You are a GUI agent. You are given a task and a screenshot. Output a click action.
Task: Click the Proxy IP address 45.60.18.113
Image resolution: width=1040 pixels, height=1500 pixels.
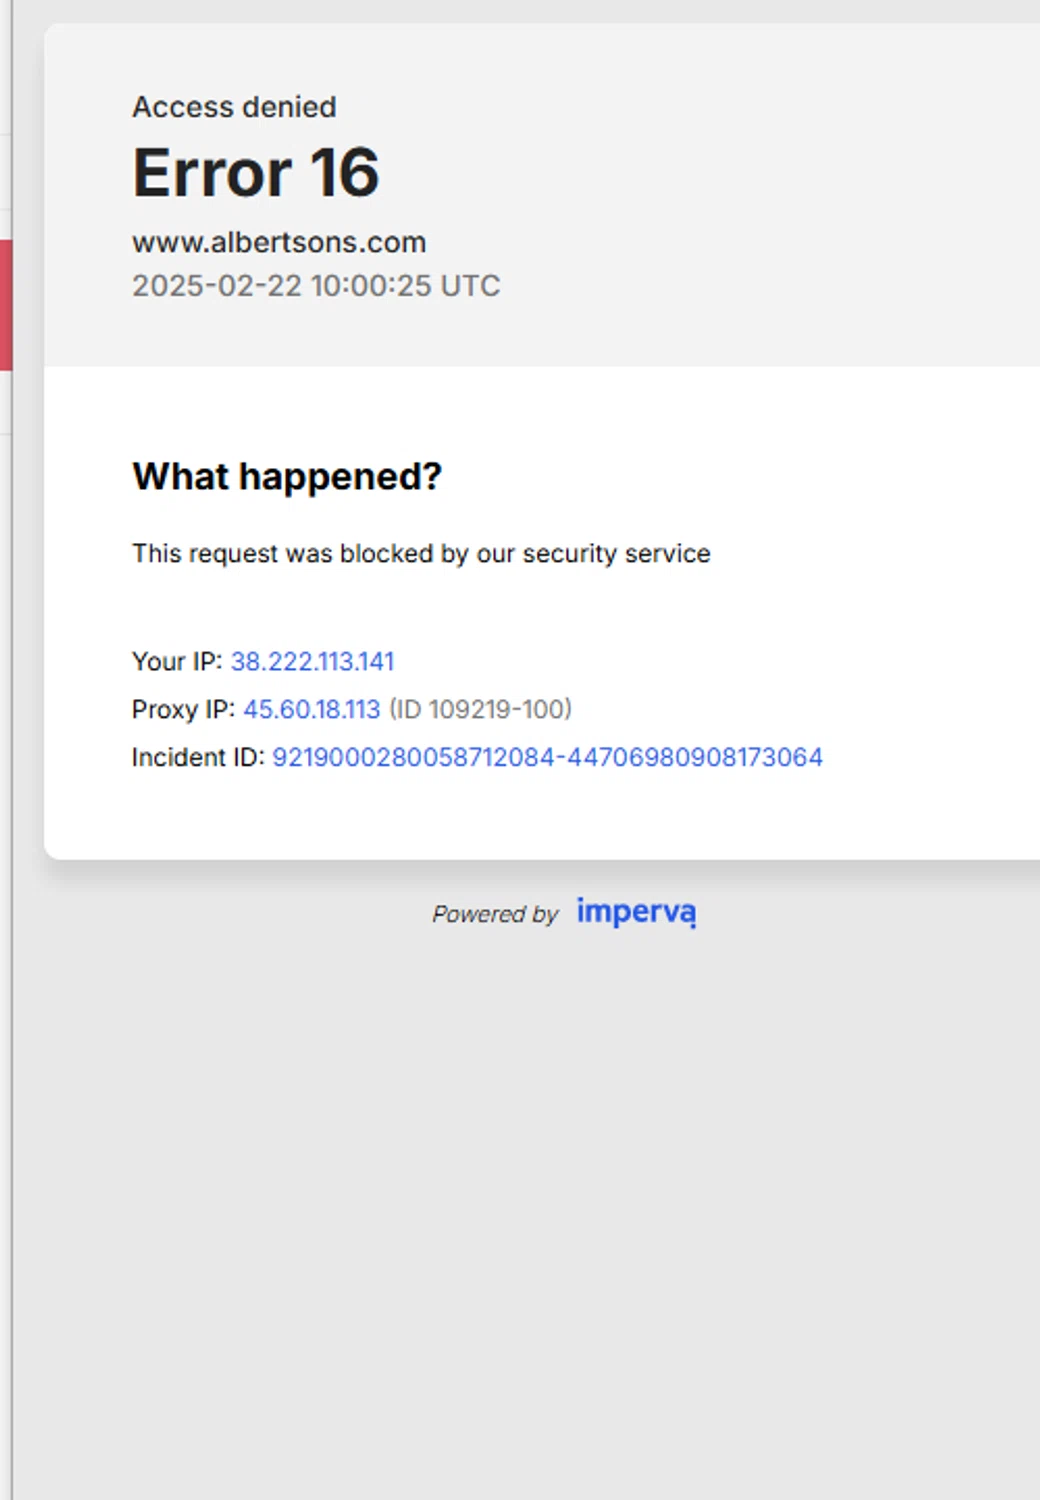coord(311,709)
